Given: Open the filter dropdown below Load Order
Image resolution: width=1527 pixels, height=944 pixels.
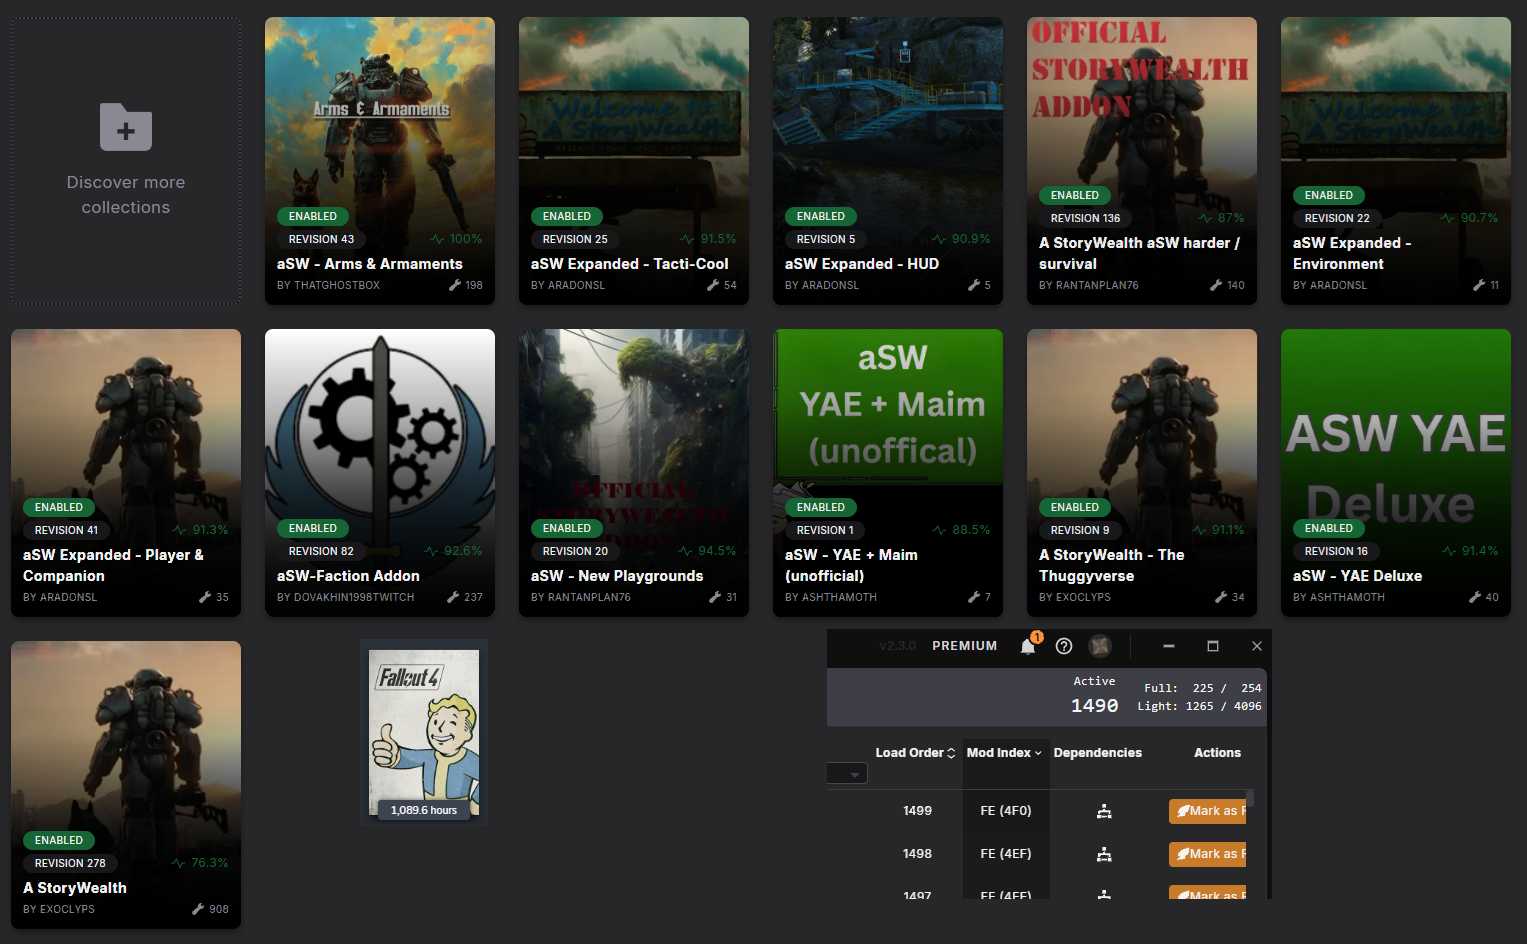Looking at the screenshot, I should [847, 775].
